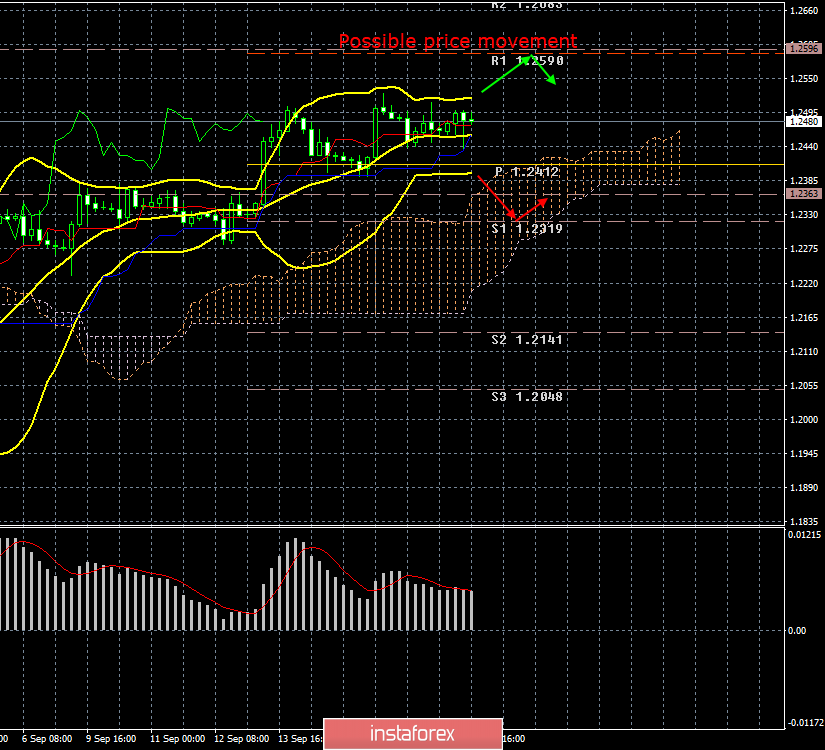
Task: Click the 12 Sep 08:00 time label
Action: coord(241,739)
